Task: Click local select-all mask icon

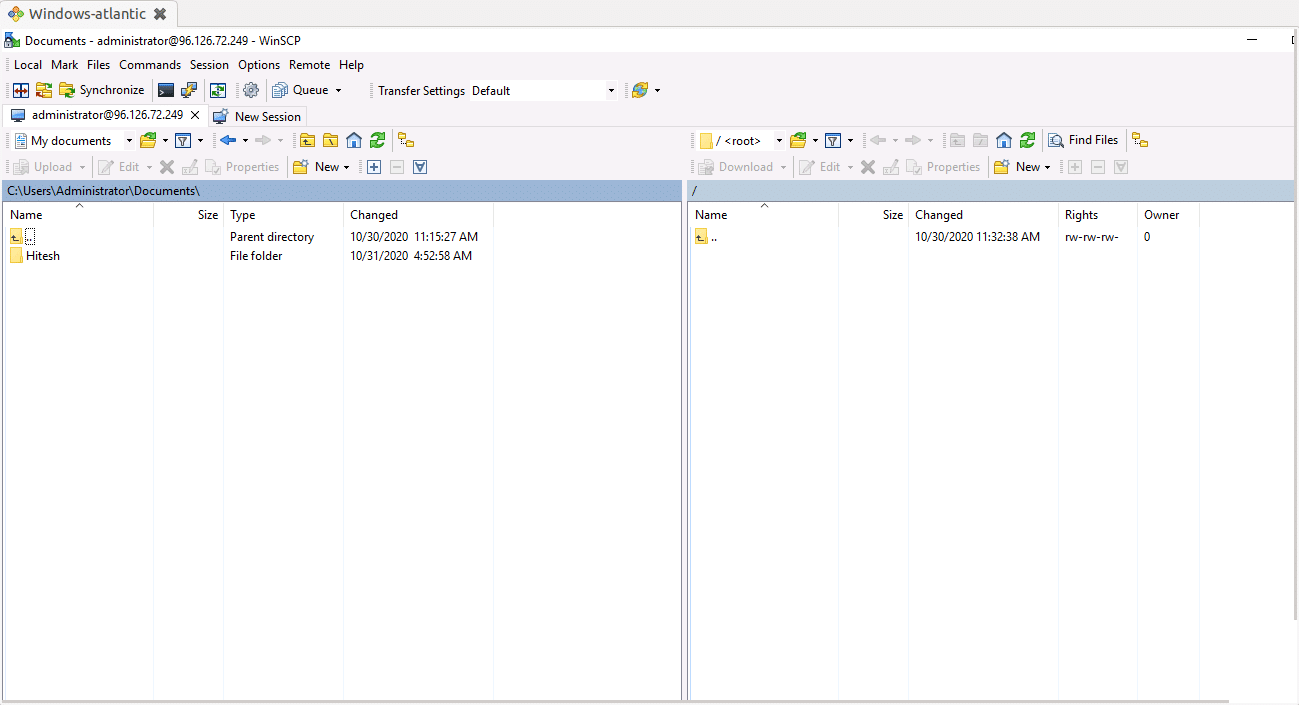Action: tap(420, 167)
